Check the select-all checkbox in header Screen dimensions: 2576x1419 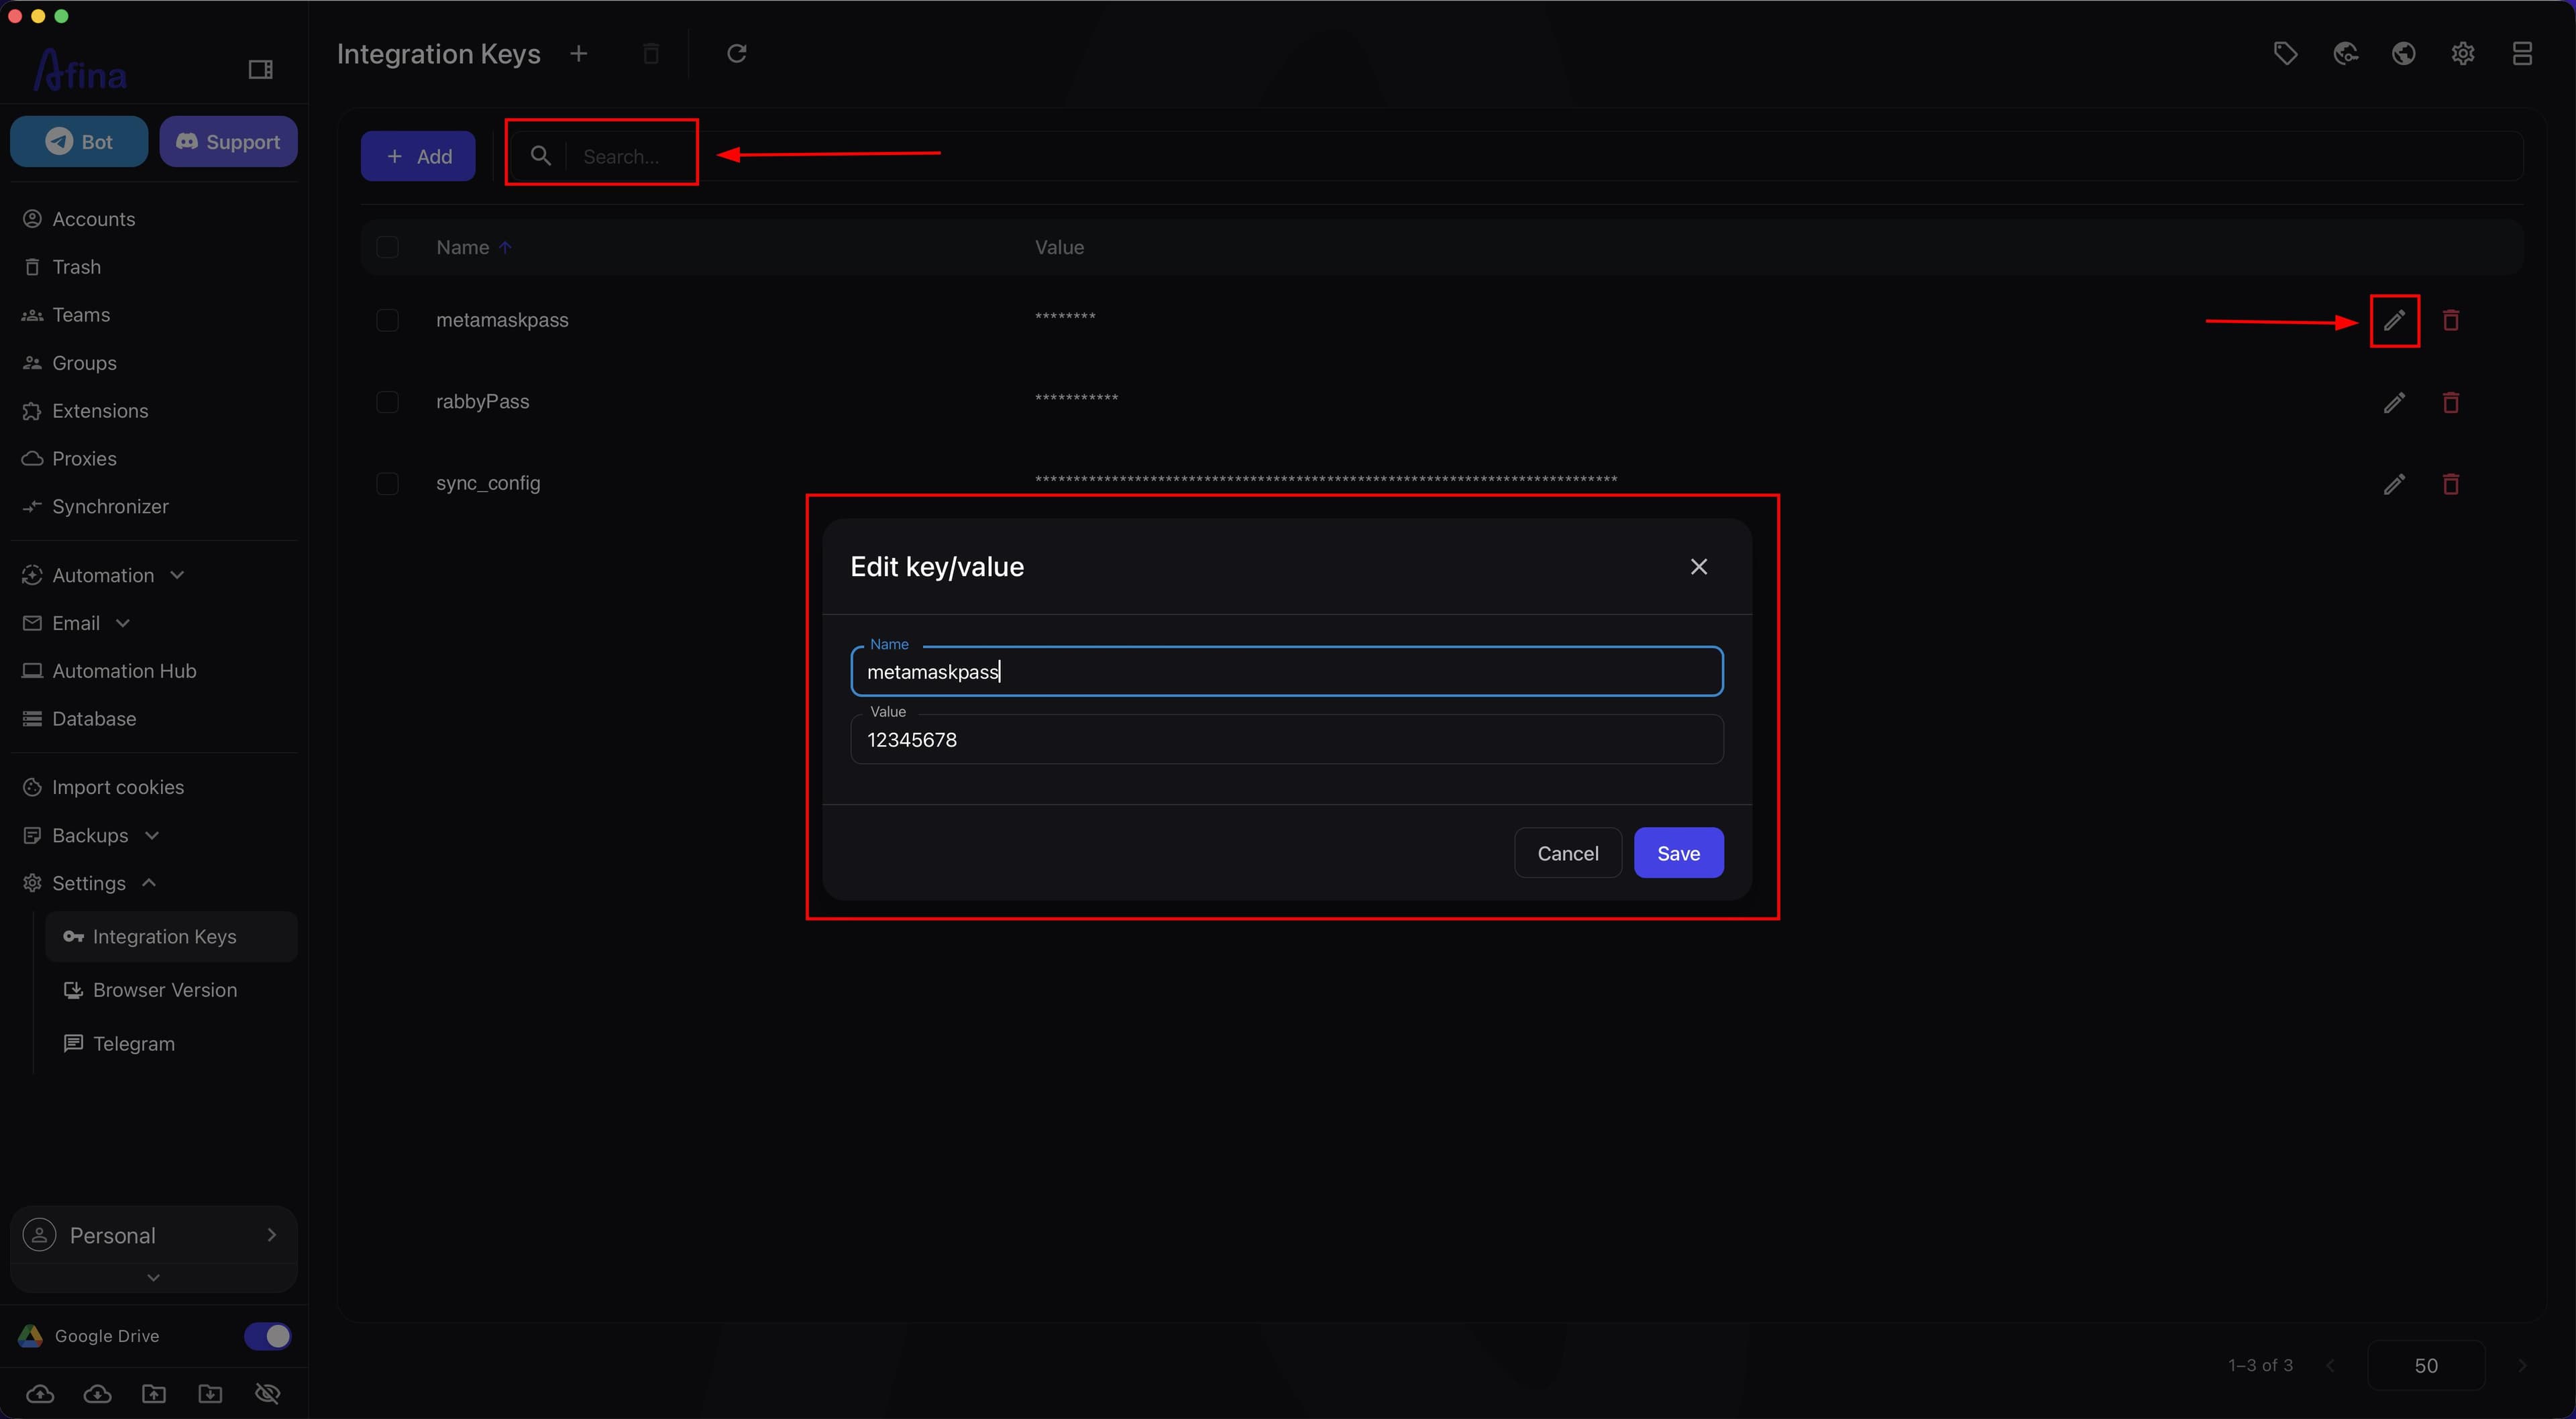387,247
